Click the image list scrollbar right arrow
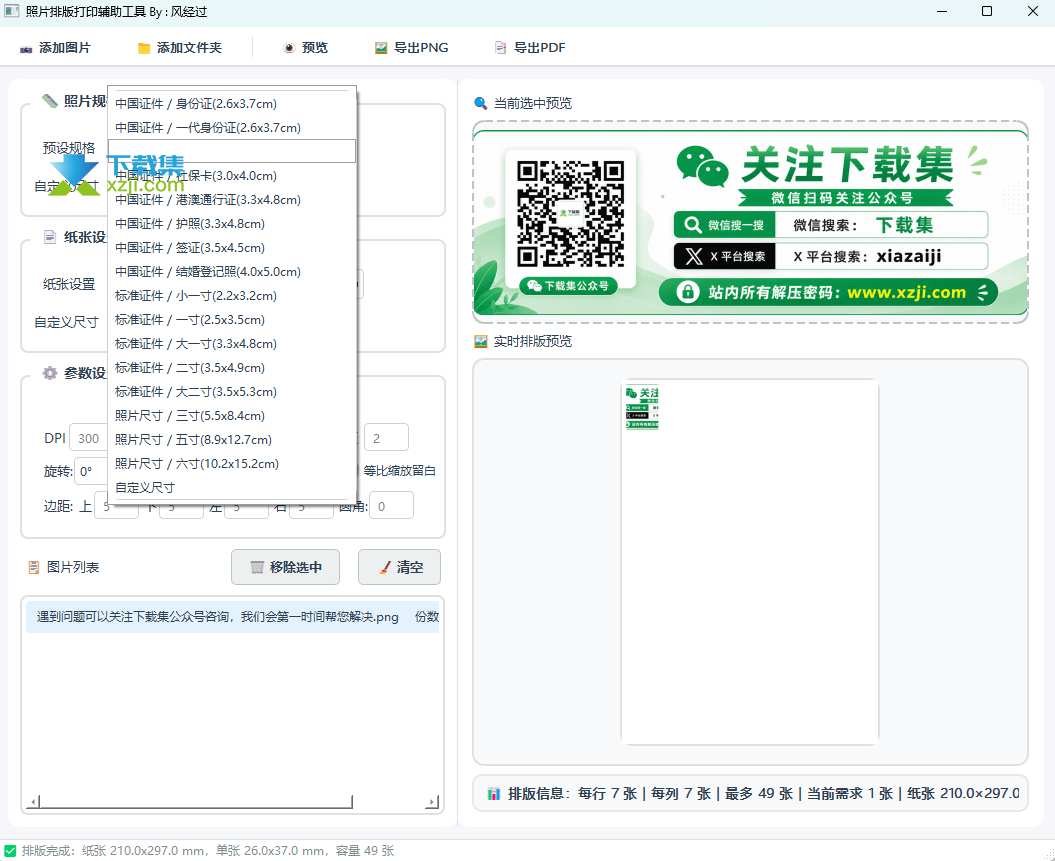 [x=433, y=802]
